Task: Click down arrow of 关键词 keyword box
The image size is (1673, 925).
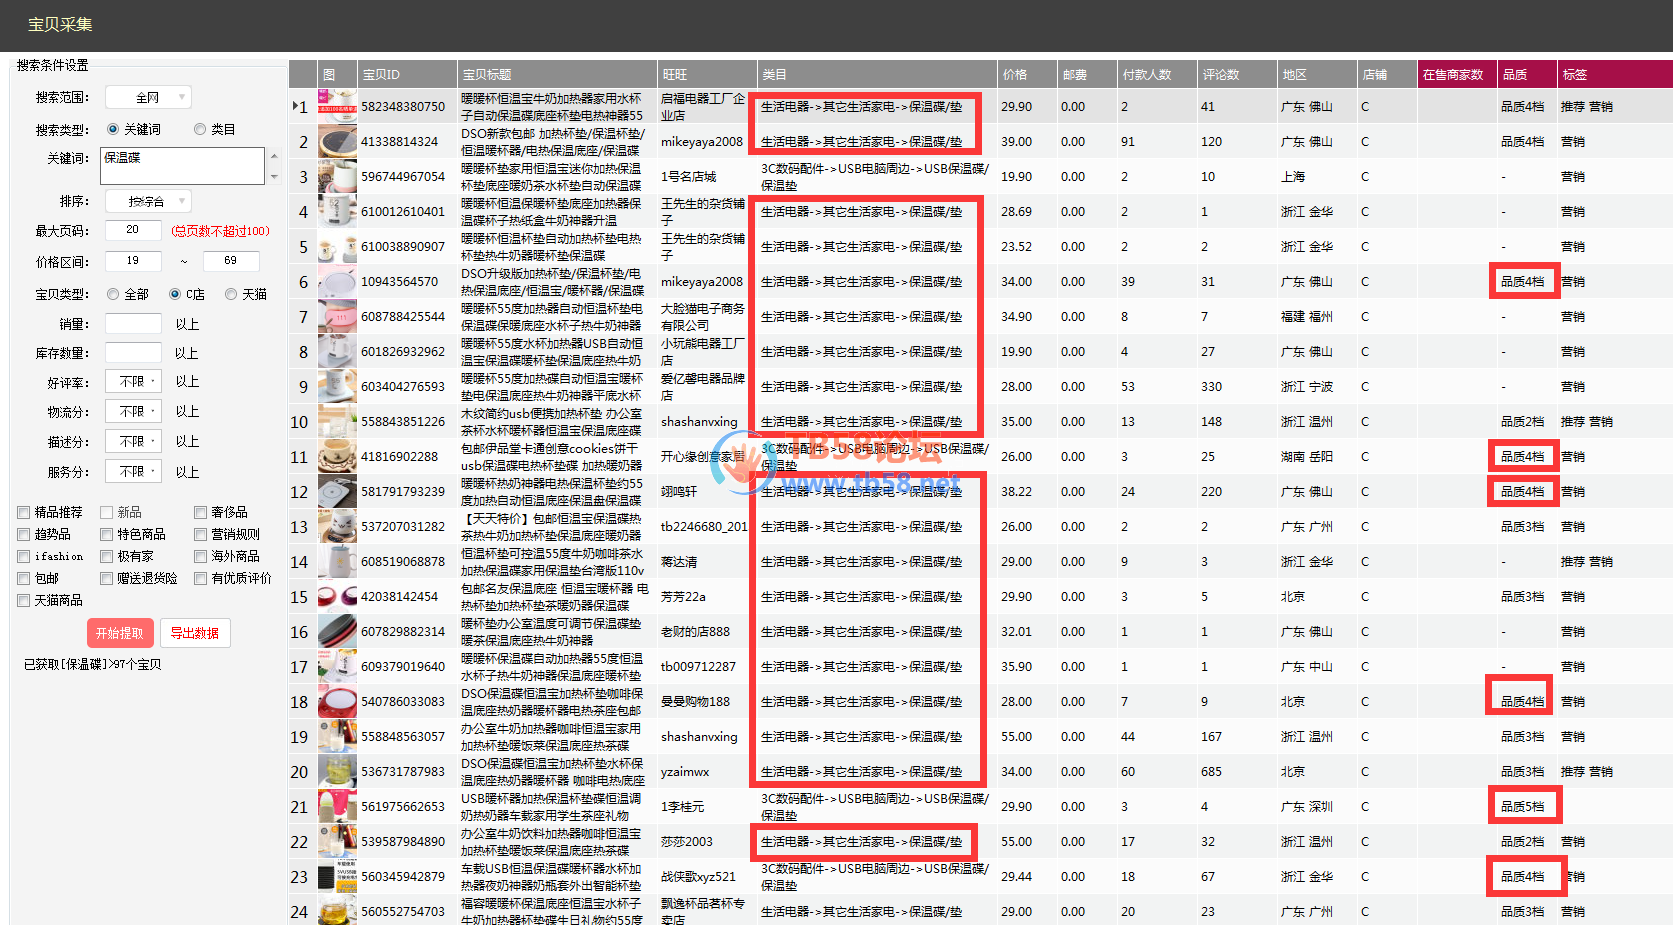Action: tap(274, 177)
